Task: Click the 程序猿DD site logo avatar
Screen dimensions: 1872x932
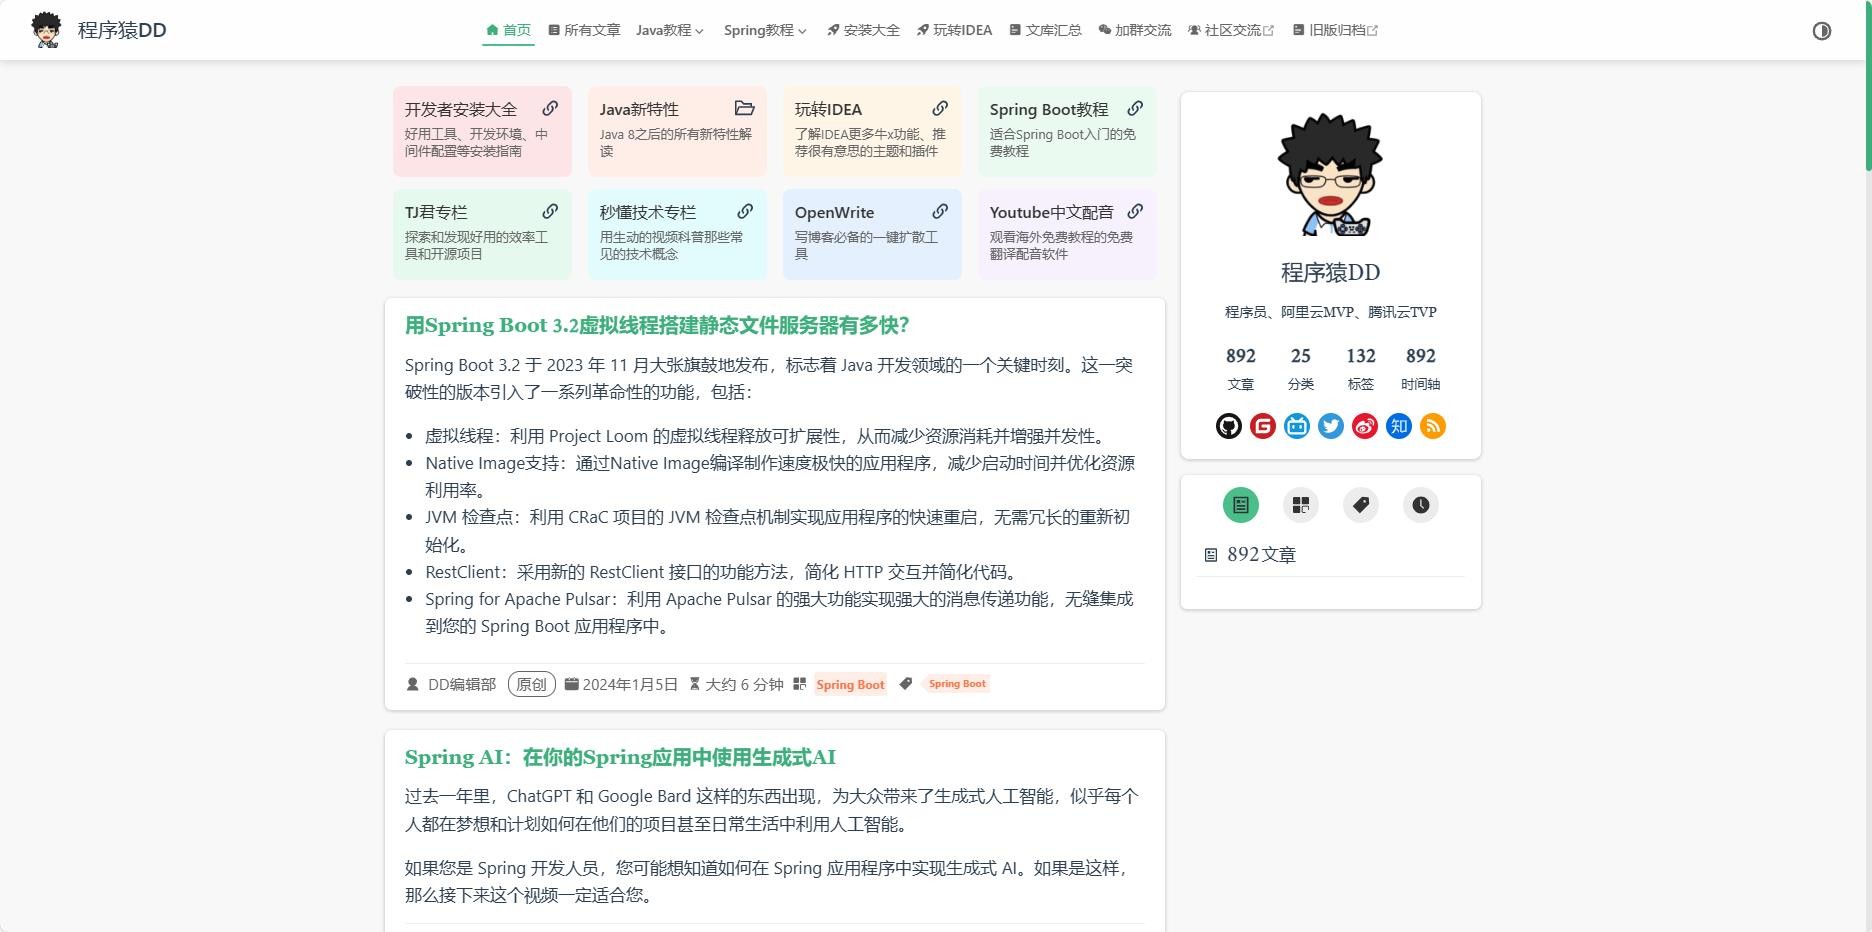Action: [46, 30]
